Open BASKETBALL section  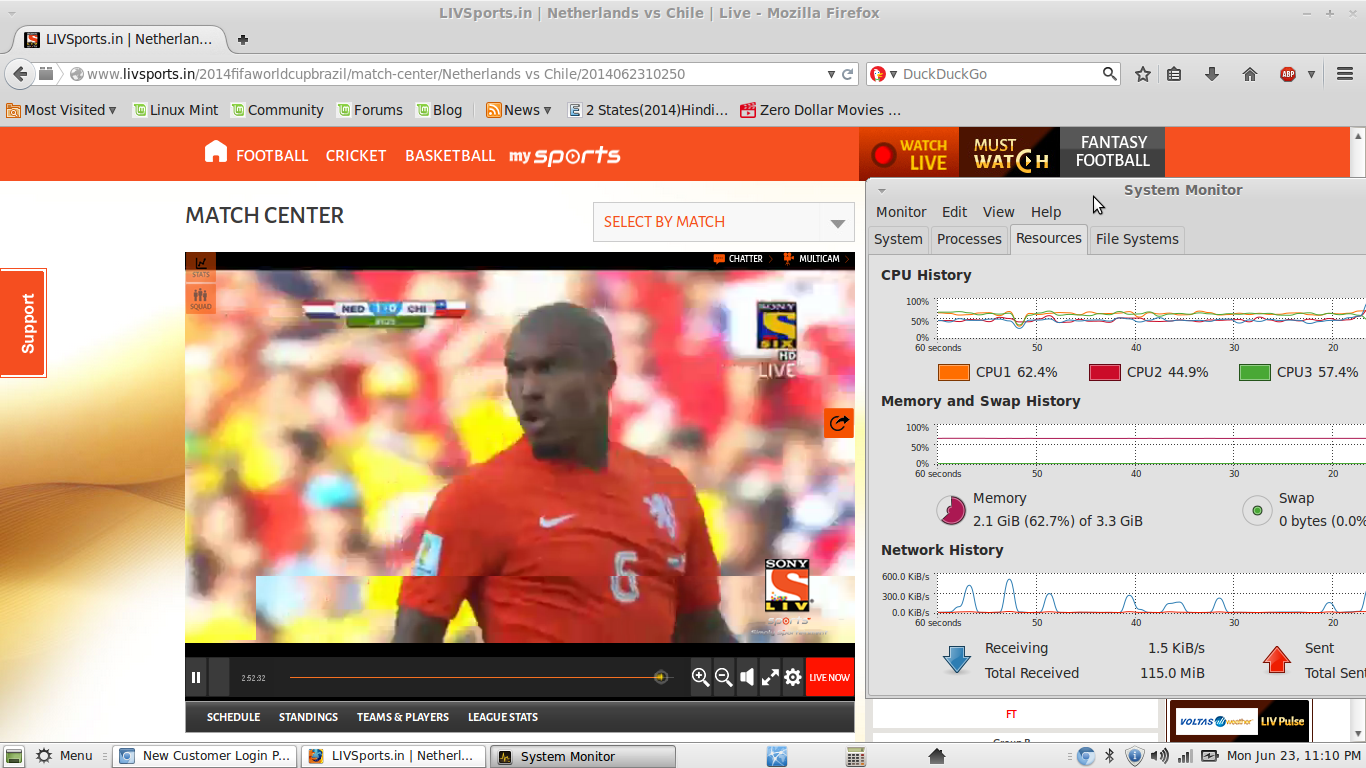tap(450, 155)
